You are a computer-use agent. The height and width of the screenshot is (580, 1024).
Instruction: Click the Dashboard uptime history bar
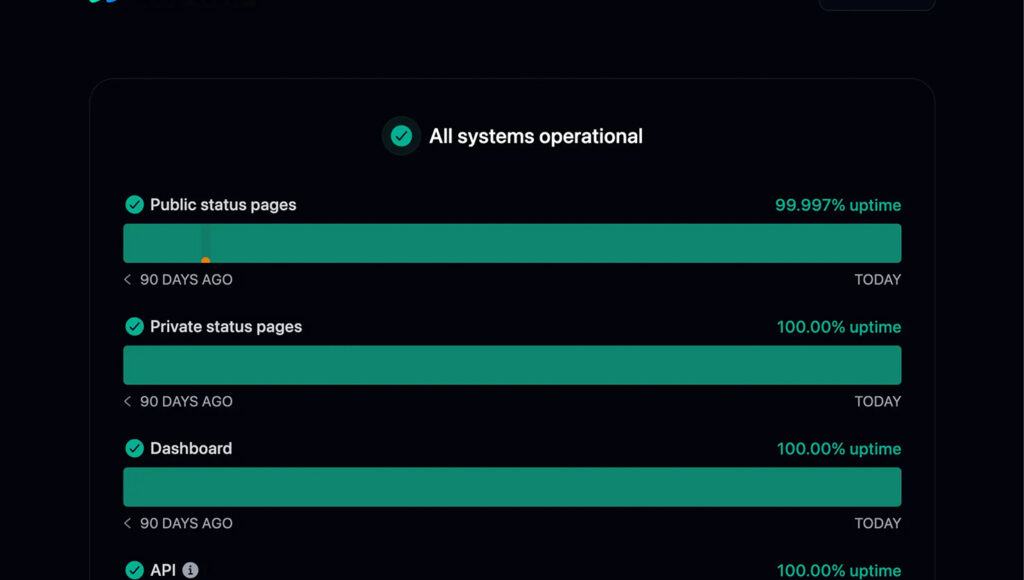tap(512, 487)
